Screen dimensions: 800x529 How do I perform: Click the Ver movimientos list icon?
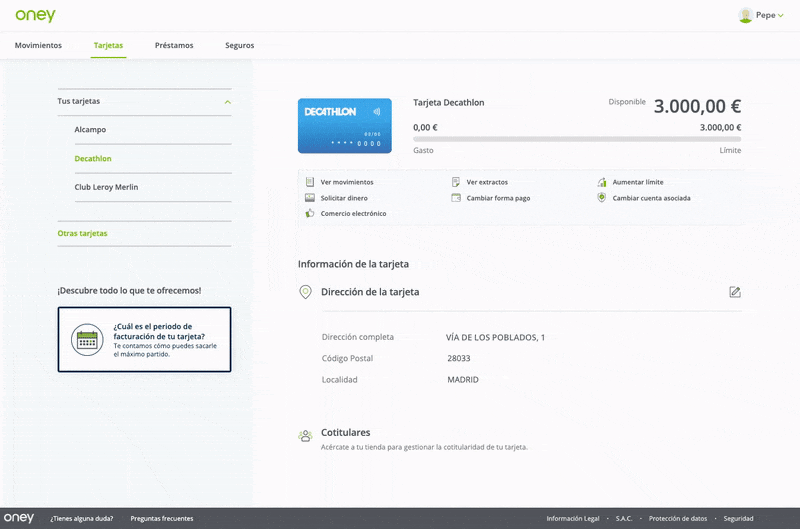(310, 183)
